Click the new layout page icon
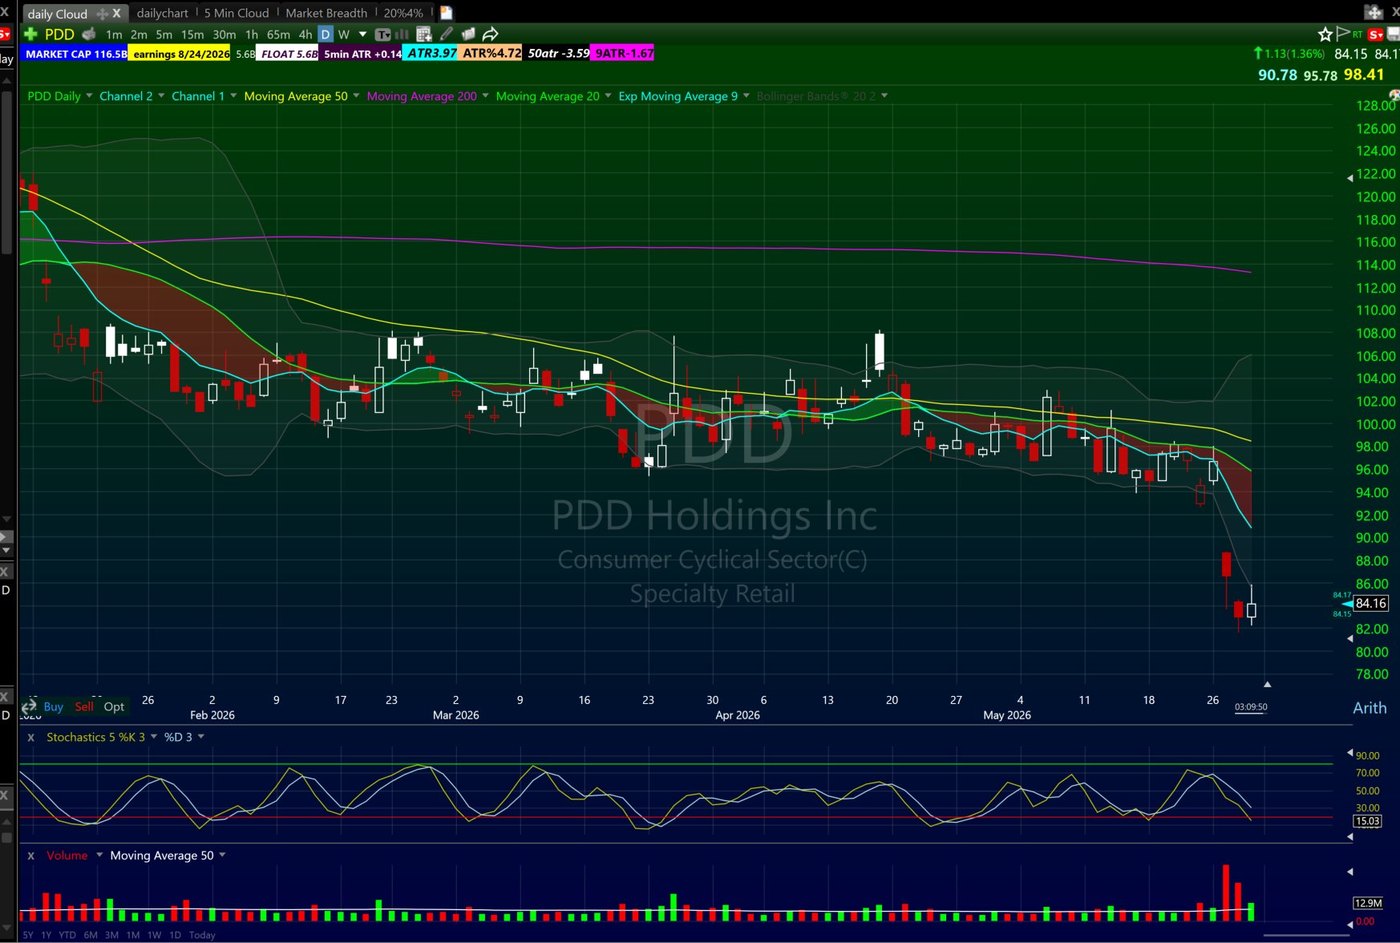Screen dimensions: 1400x943 [446, 13]
